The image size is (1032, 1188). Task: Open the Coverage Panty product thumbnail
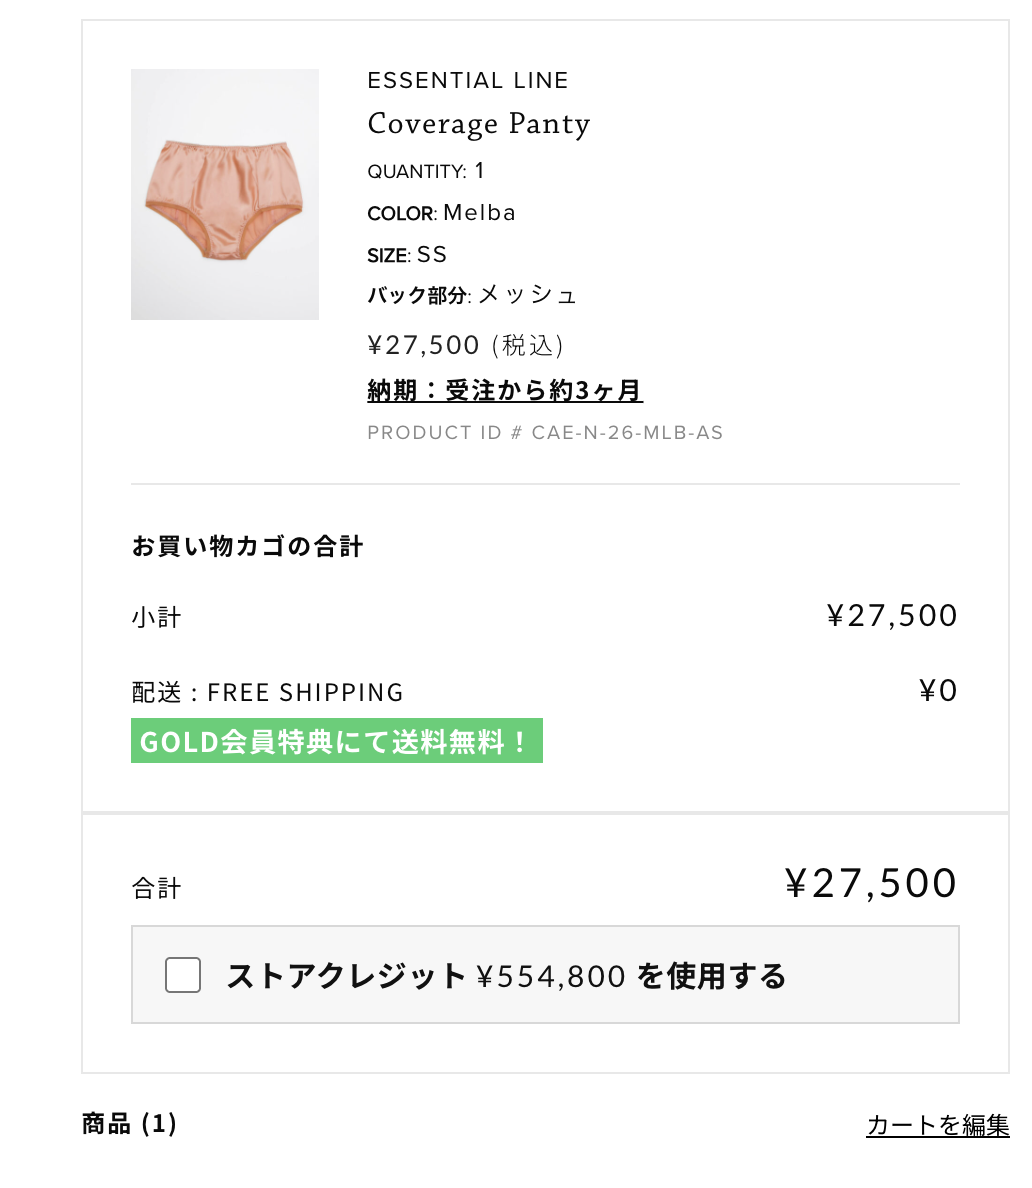(225, 194)
